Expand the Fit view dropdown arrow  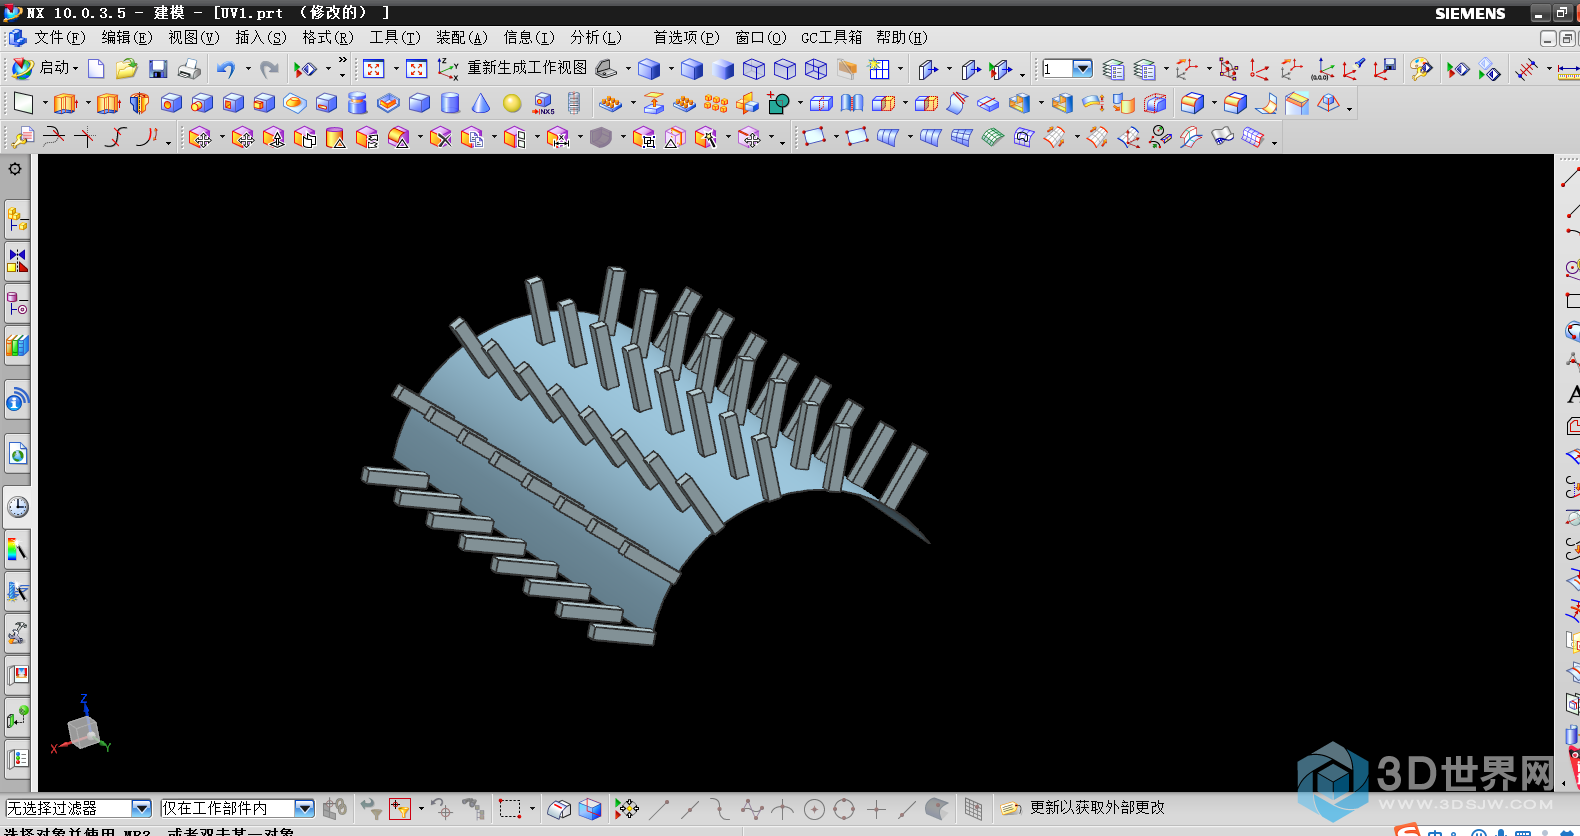click(396, 69)
